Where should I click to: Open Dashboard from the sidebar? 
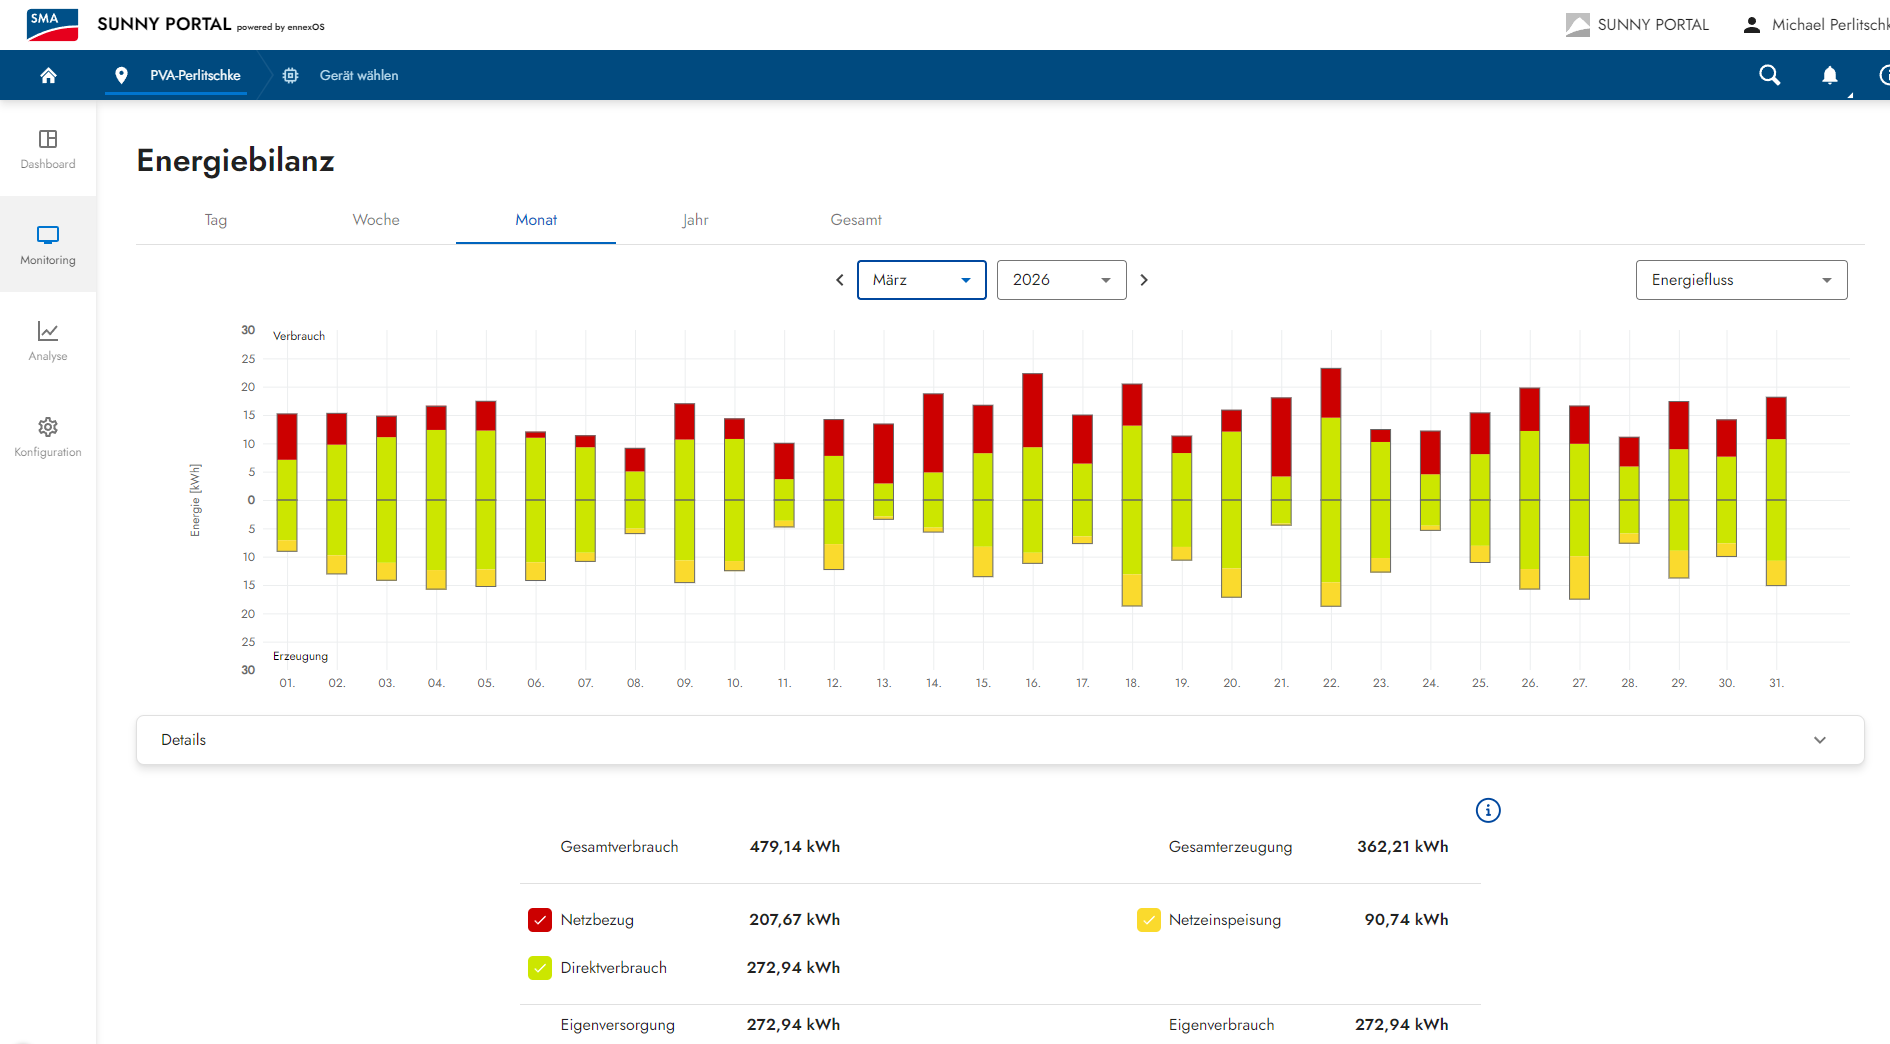click(48, 149)
